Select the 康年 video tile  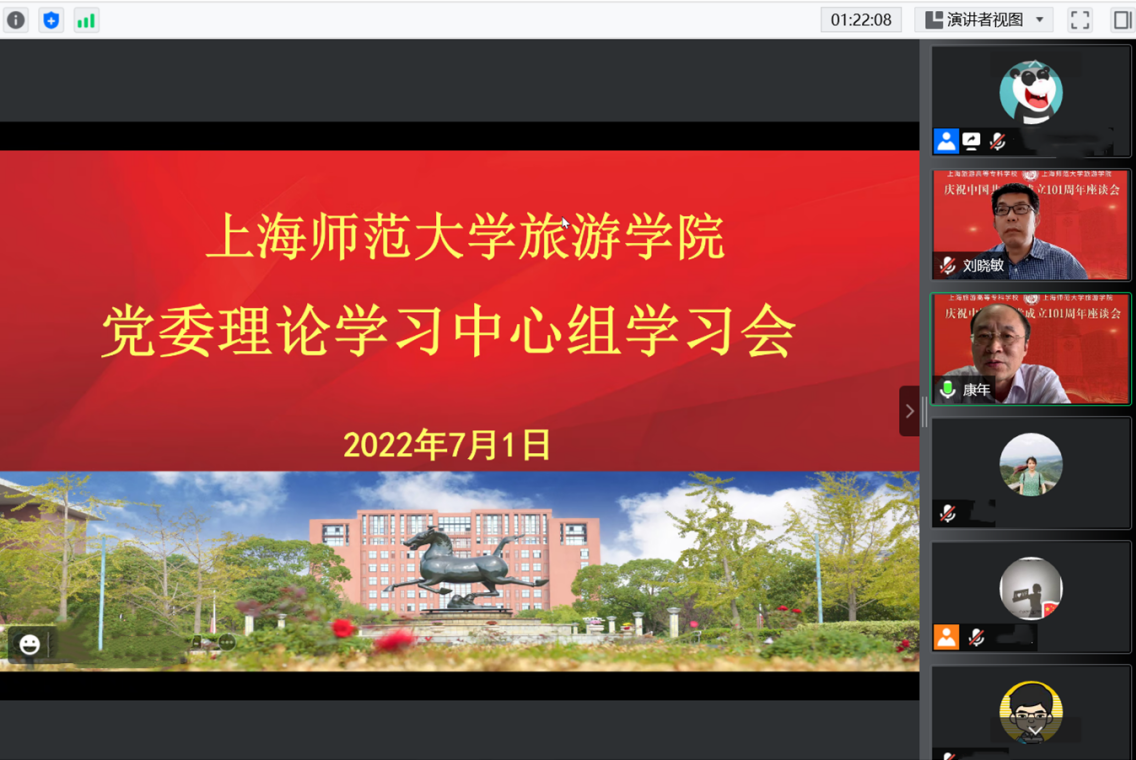[1030, 348]
